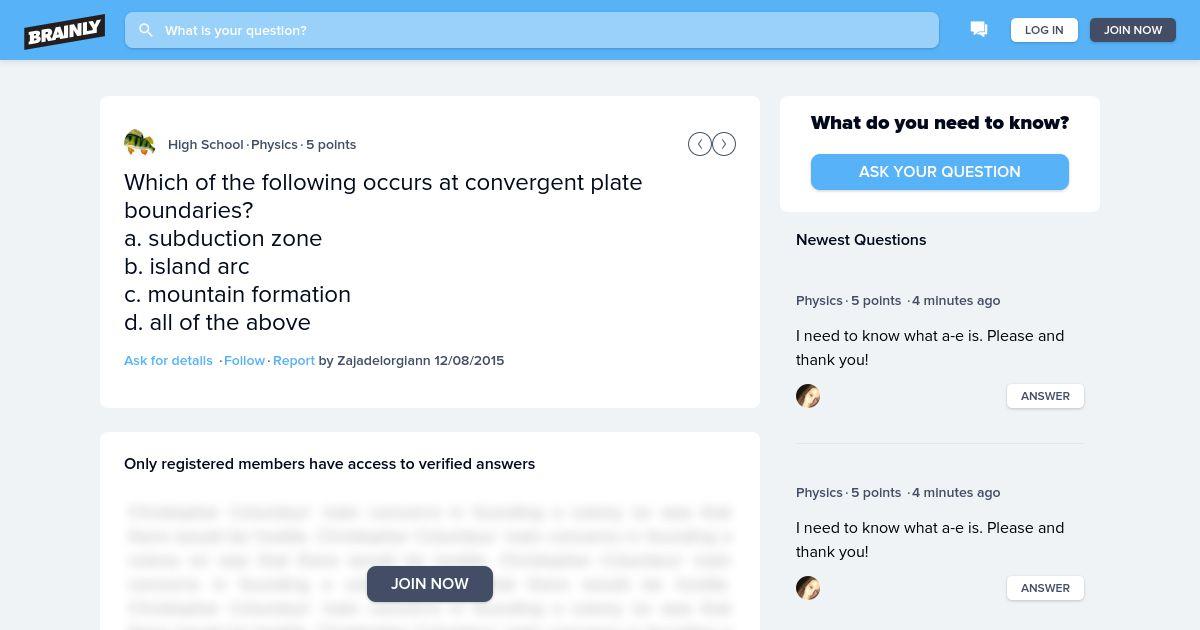This screenshot has width=1200, height=630.
Task: Click ANSWER on first newest question
Action: click(x=1045, y=396)
